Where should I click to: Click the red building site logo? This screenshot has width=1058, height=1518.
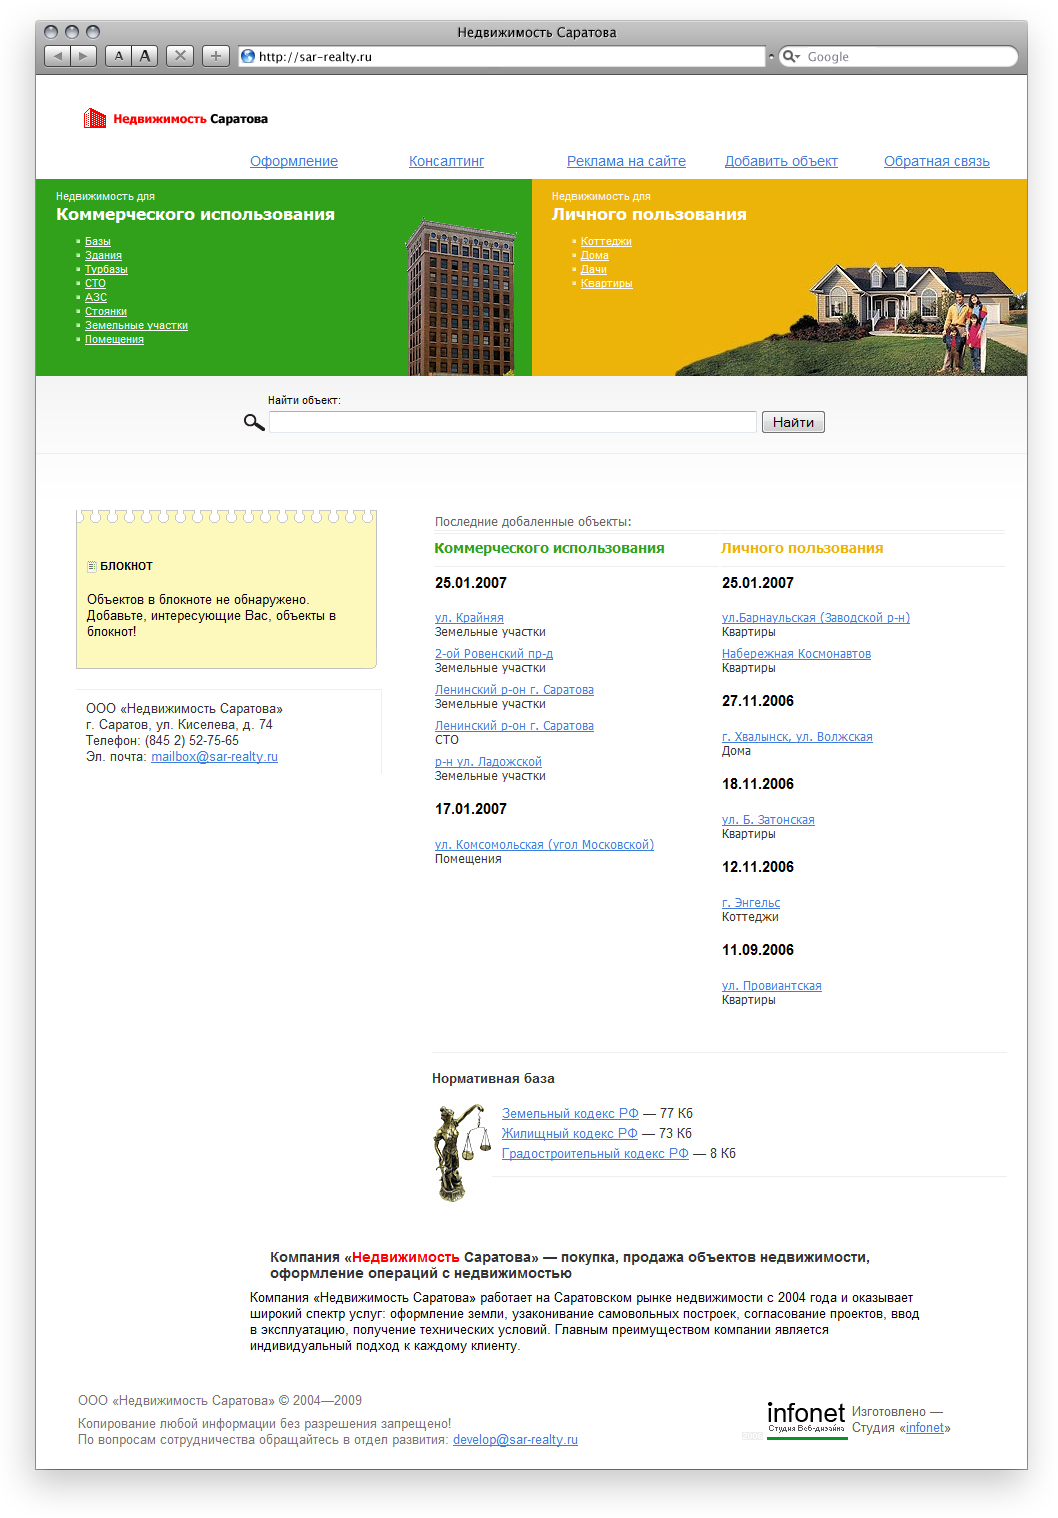95,118
